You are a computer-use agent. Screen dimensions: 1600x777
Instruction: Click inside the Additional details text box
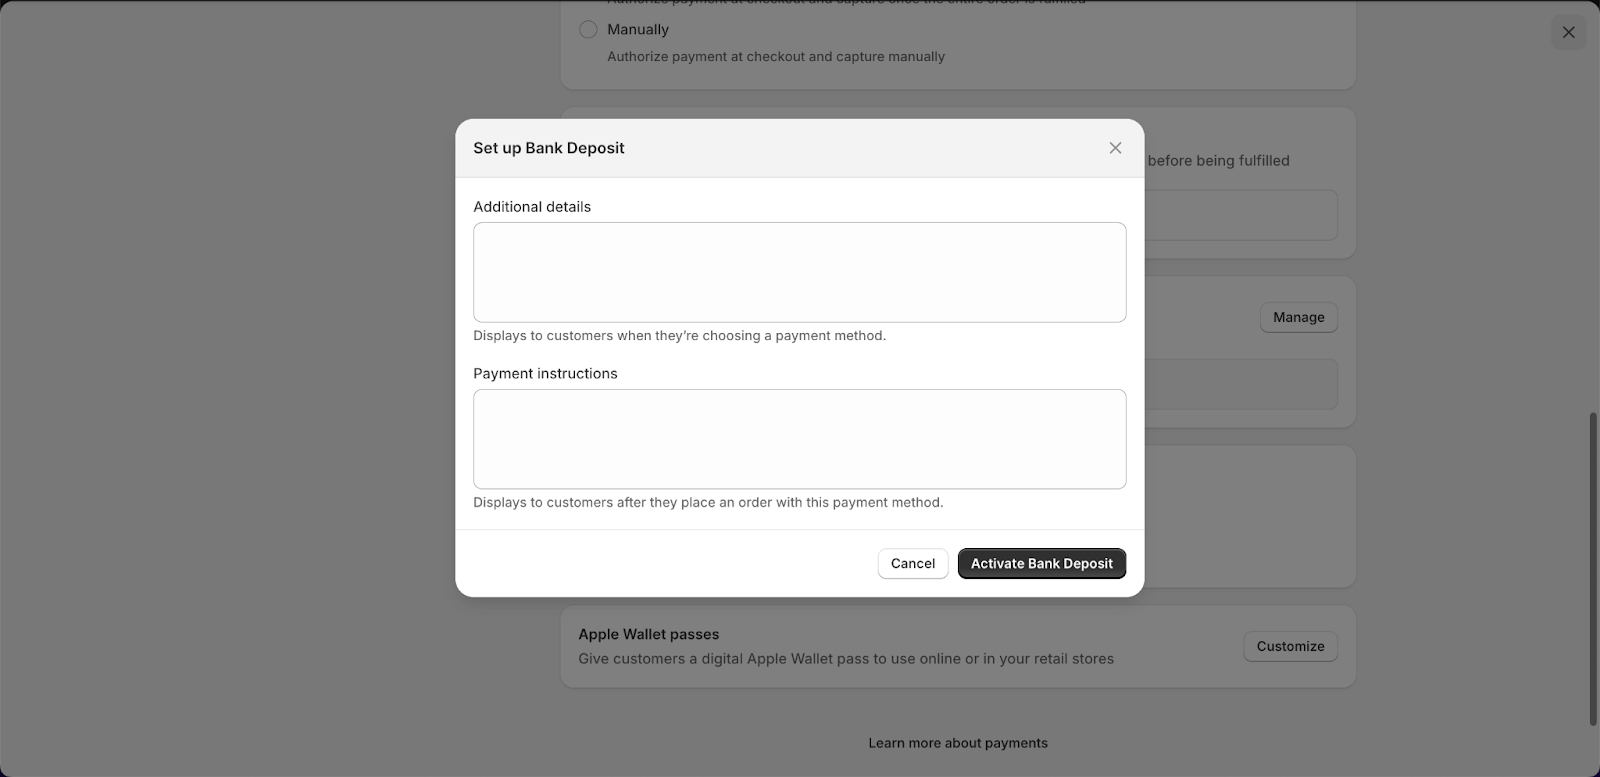click(798, 271)
